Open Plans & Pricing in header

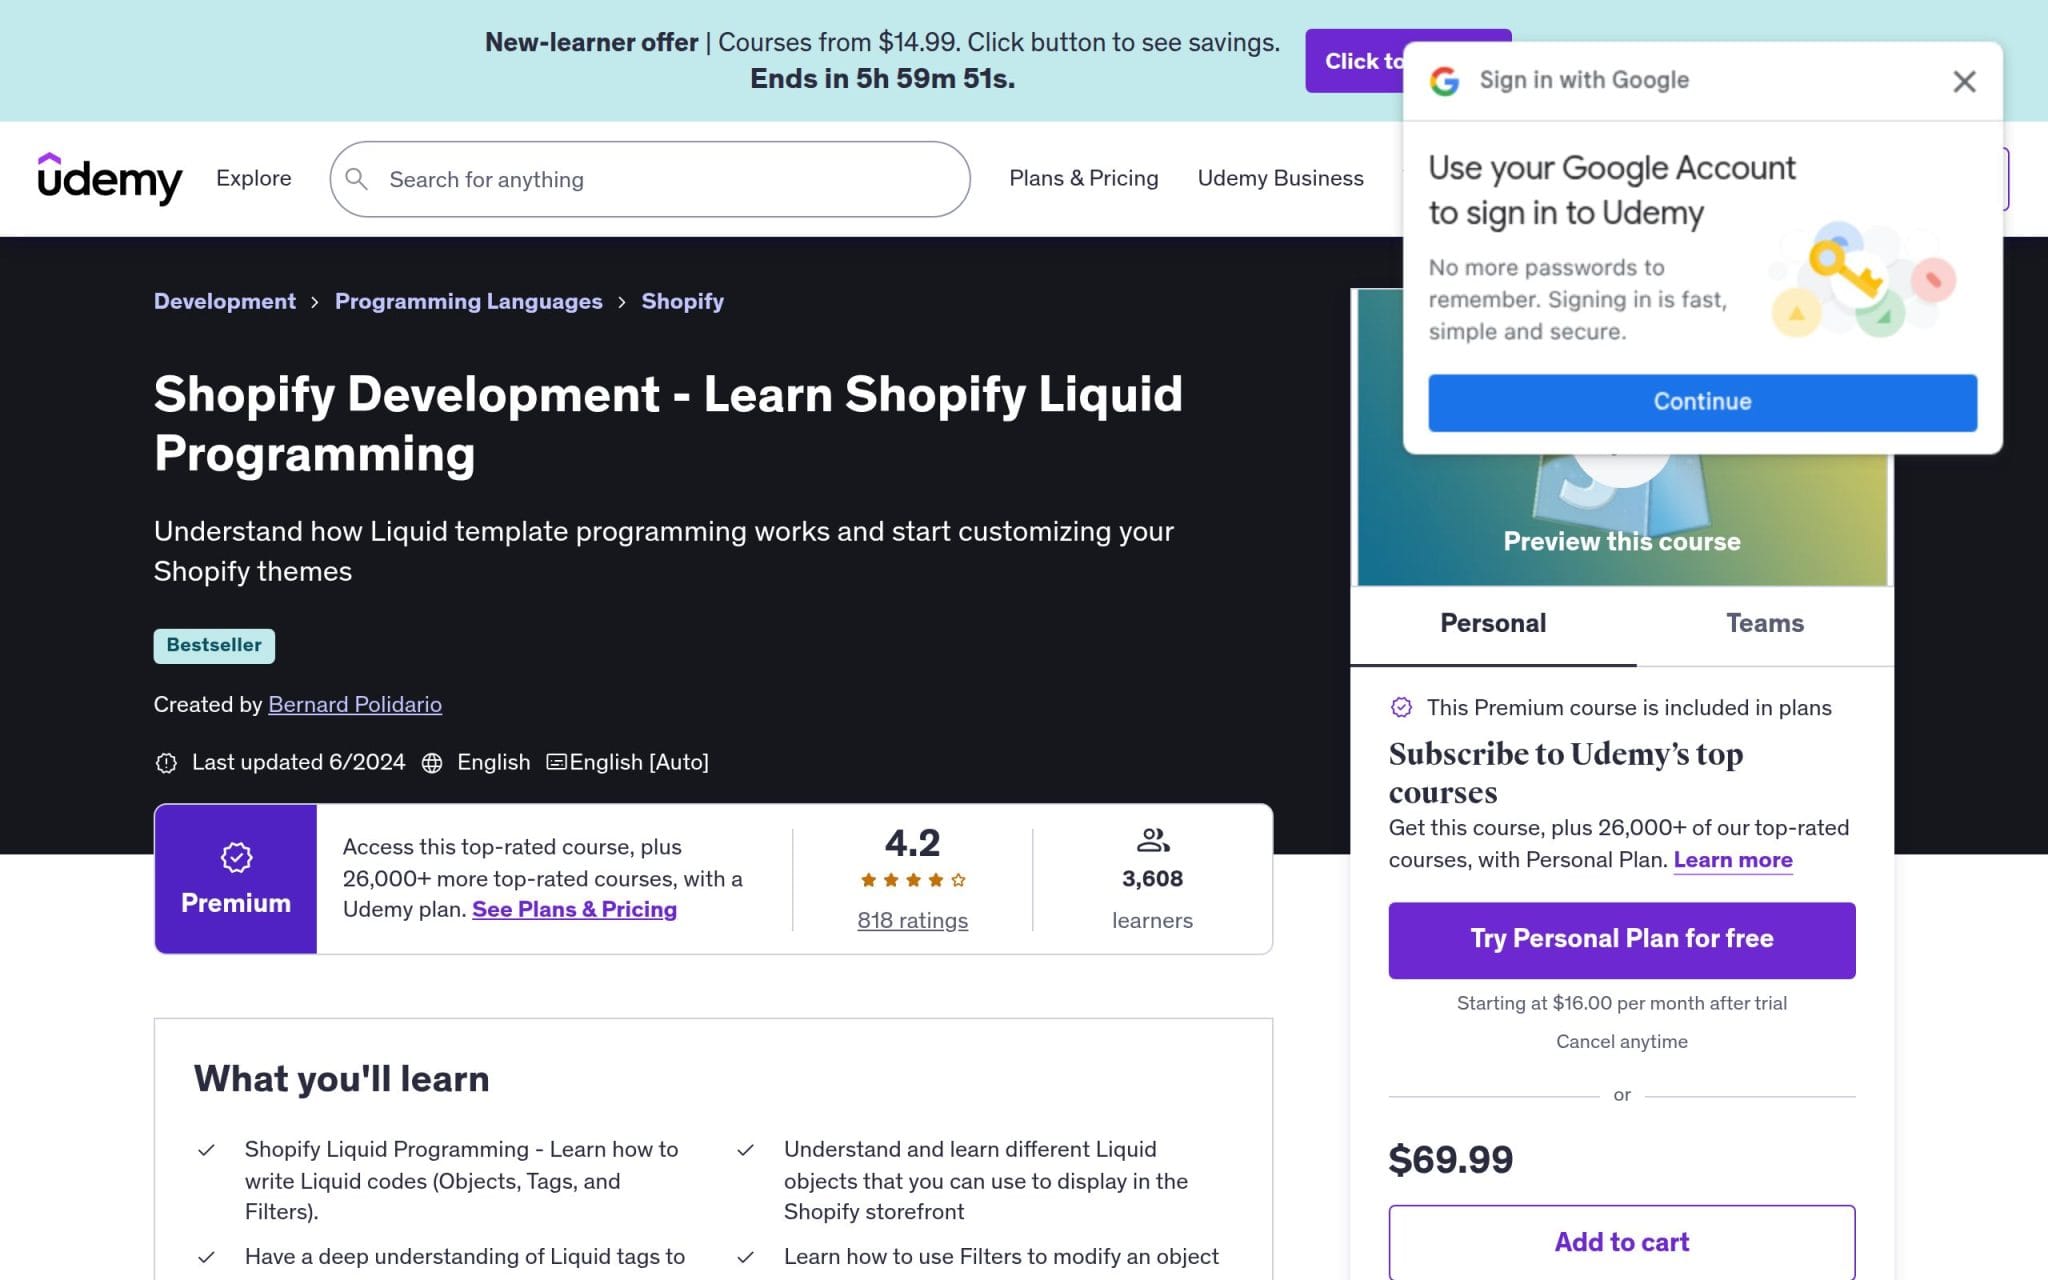pos(1083,178)
